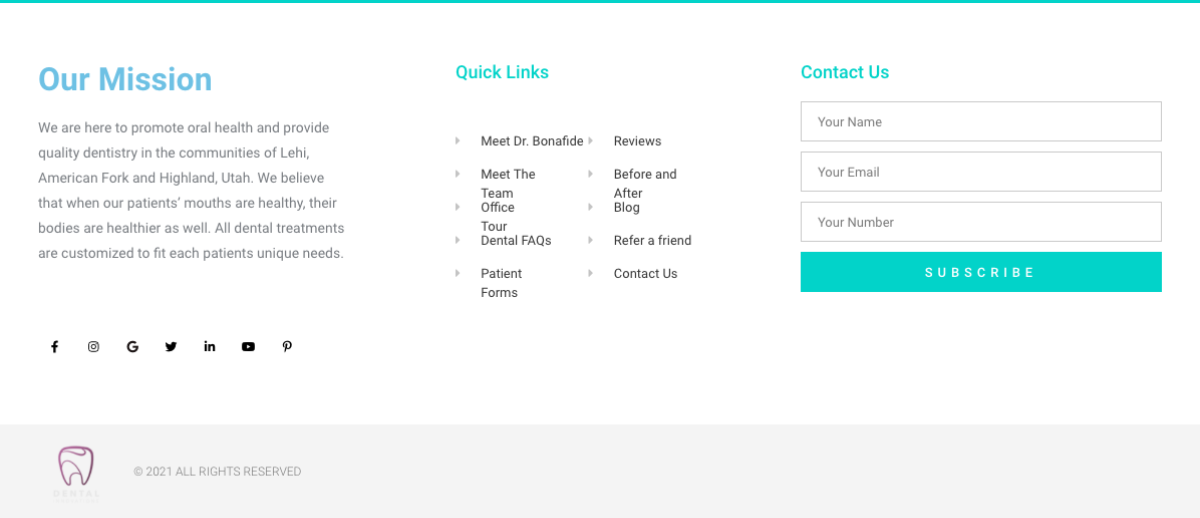Open the Dental FAQs link
1200x518 pixels.
[516, 240]
